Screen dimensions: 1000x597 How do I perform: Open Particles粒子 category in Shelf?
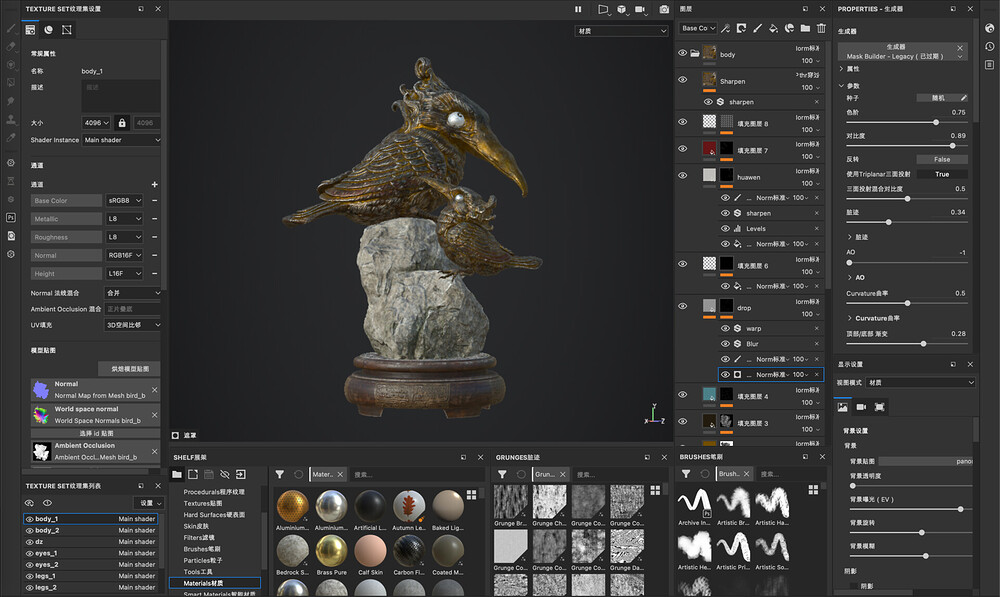(x=202, y=561)
